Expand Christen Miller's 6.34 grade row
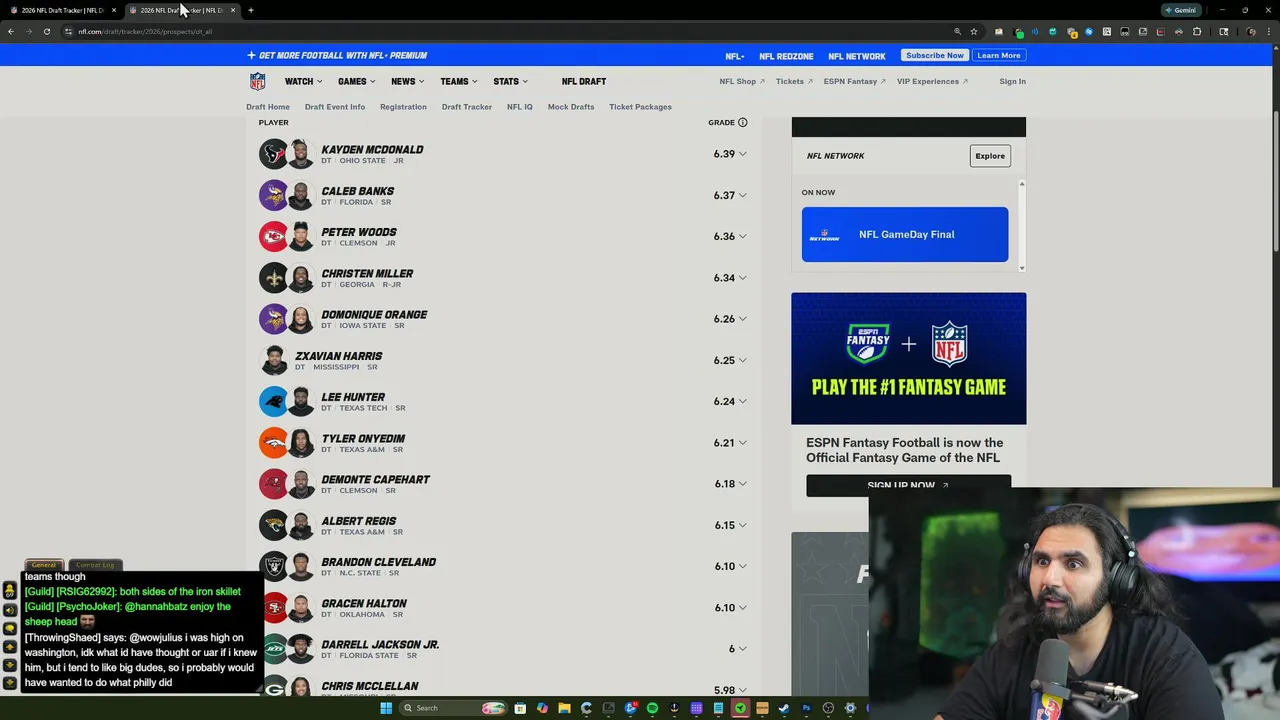Viewport: 1280px width, 720px height. (x=742, y=278)
